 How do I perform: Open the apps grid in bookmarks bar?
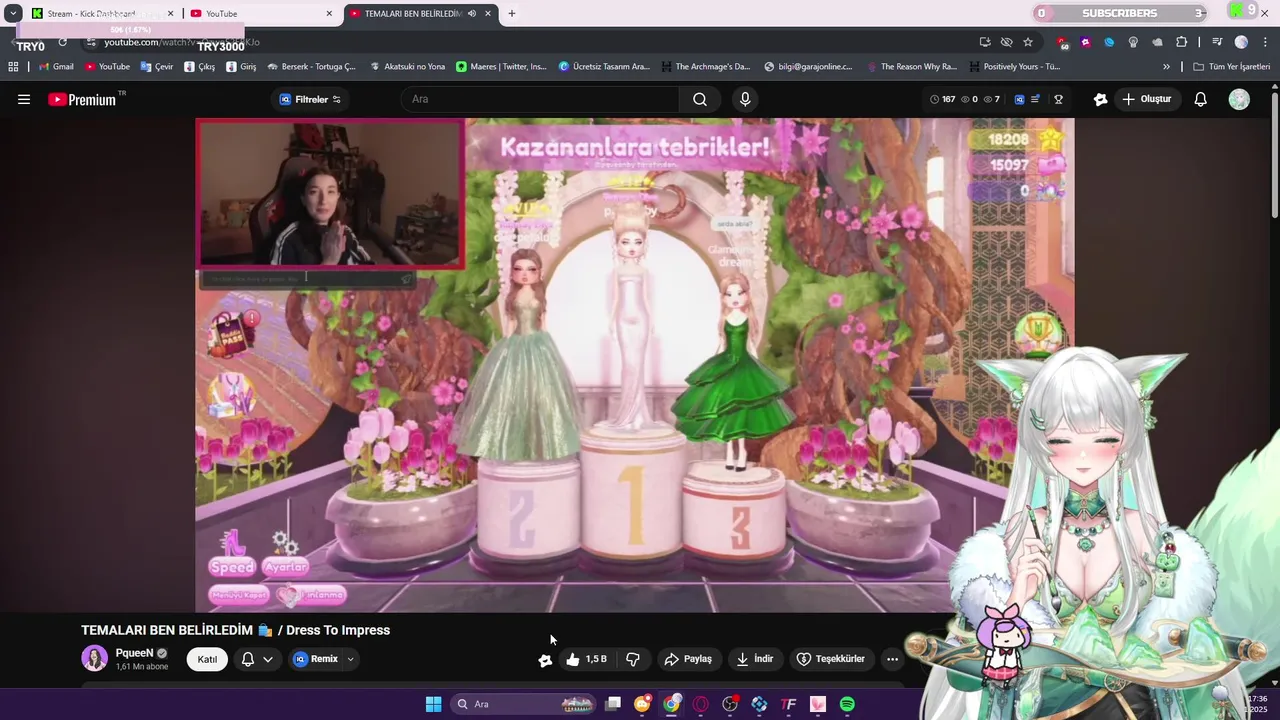pyautogui.click(x=13, y=67)
